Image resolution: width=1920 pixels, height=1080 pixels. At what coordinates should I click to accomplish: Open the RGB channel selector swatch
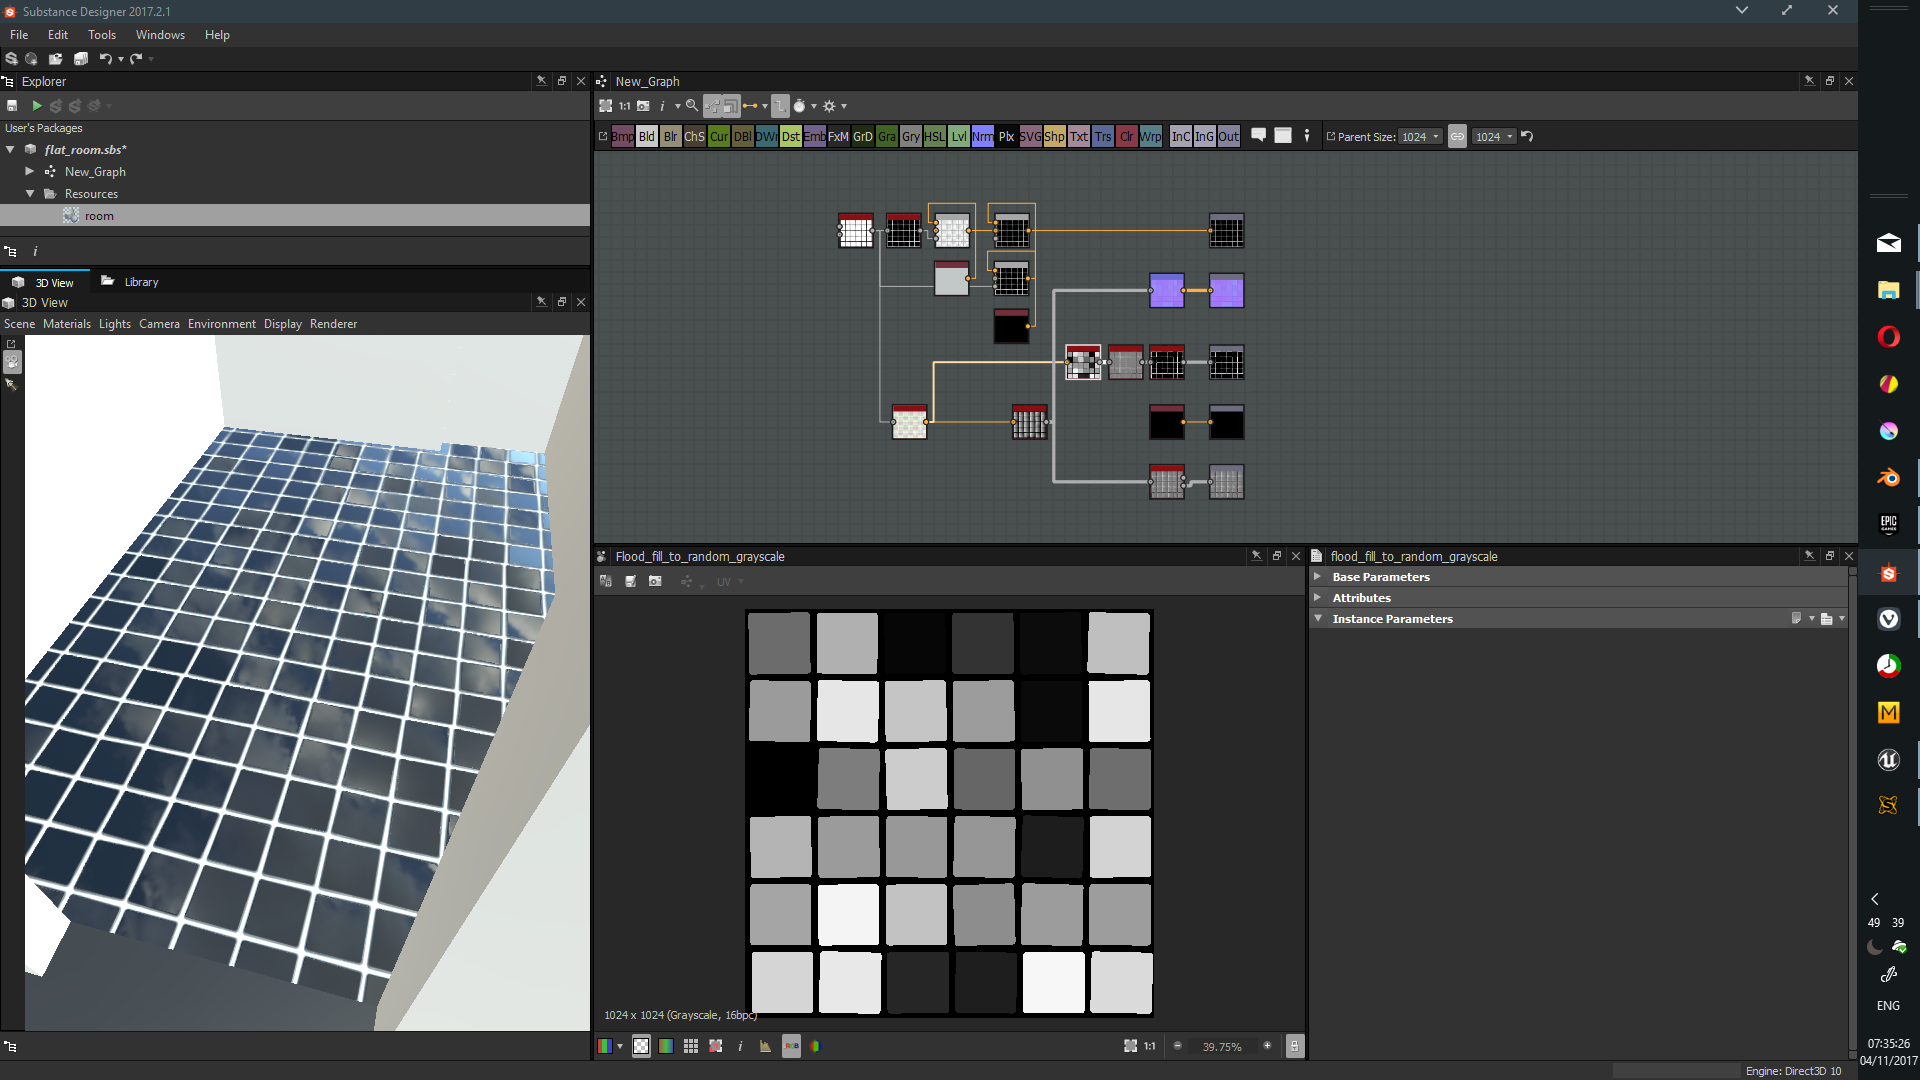[x=605, y=1046]
